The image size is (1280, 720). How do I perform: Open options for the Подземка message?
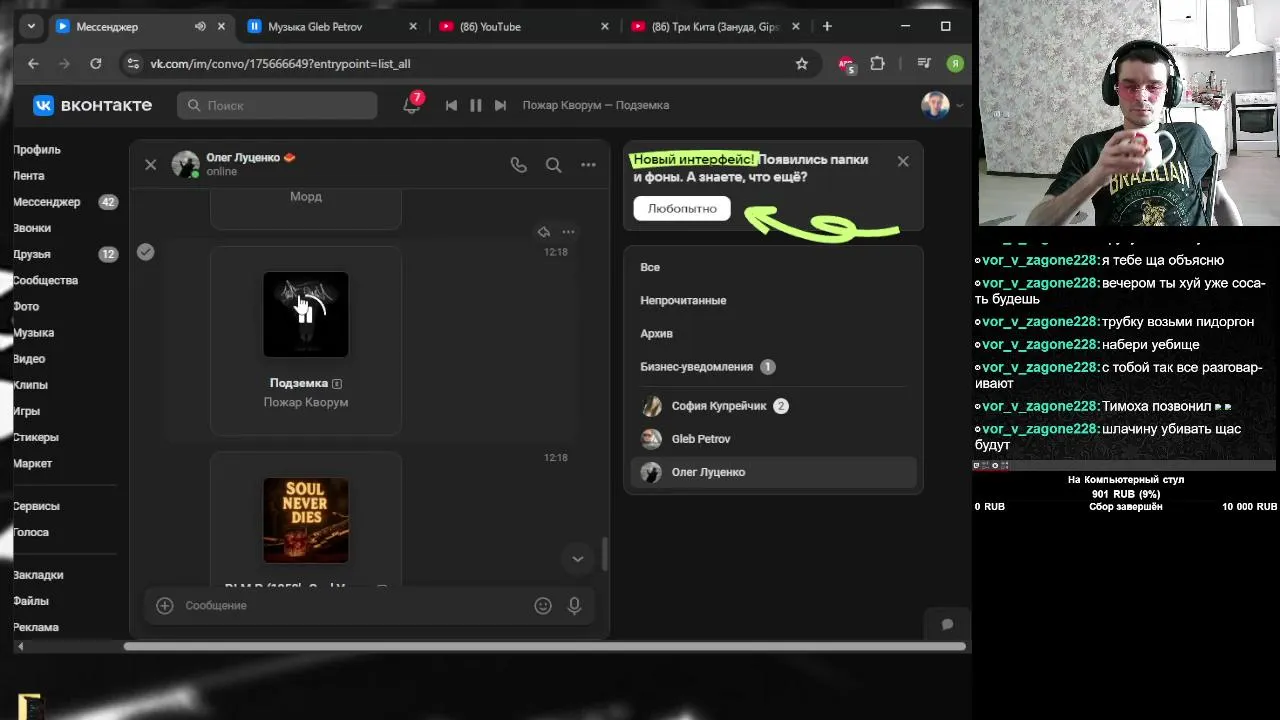tap(568, 232)
